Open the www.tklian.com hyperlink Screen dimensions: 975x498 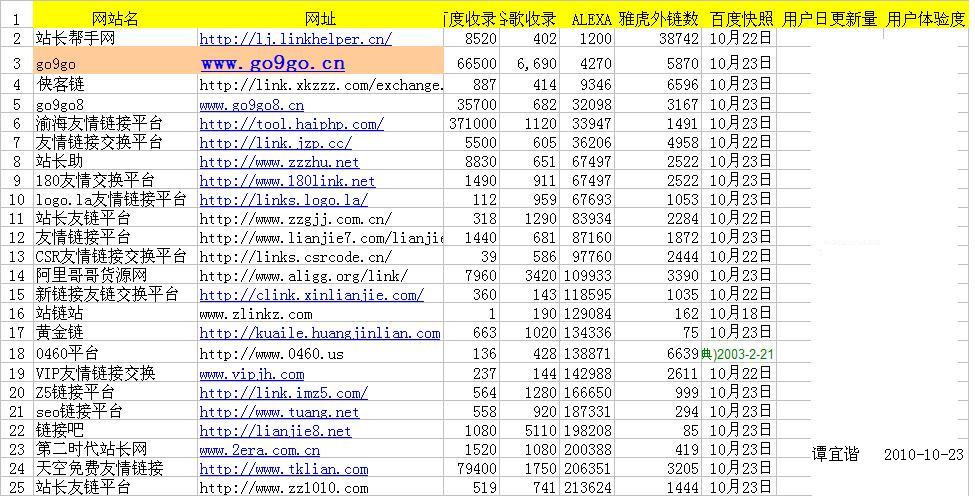(283, 469)
